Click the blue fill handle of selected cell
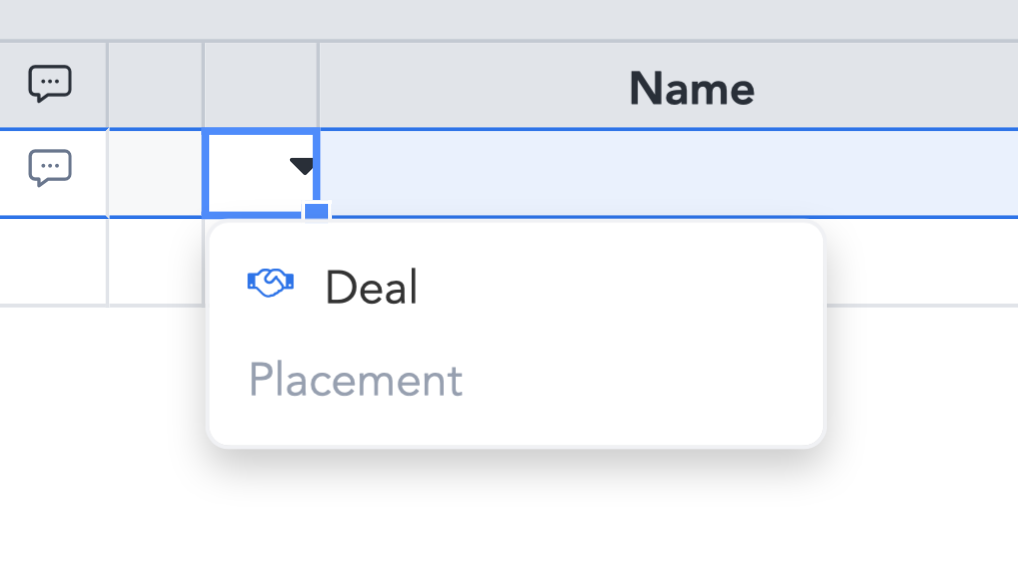Viewport: 1018px width, 568px height. tap(317, 212)
